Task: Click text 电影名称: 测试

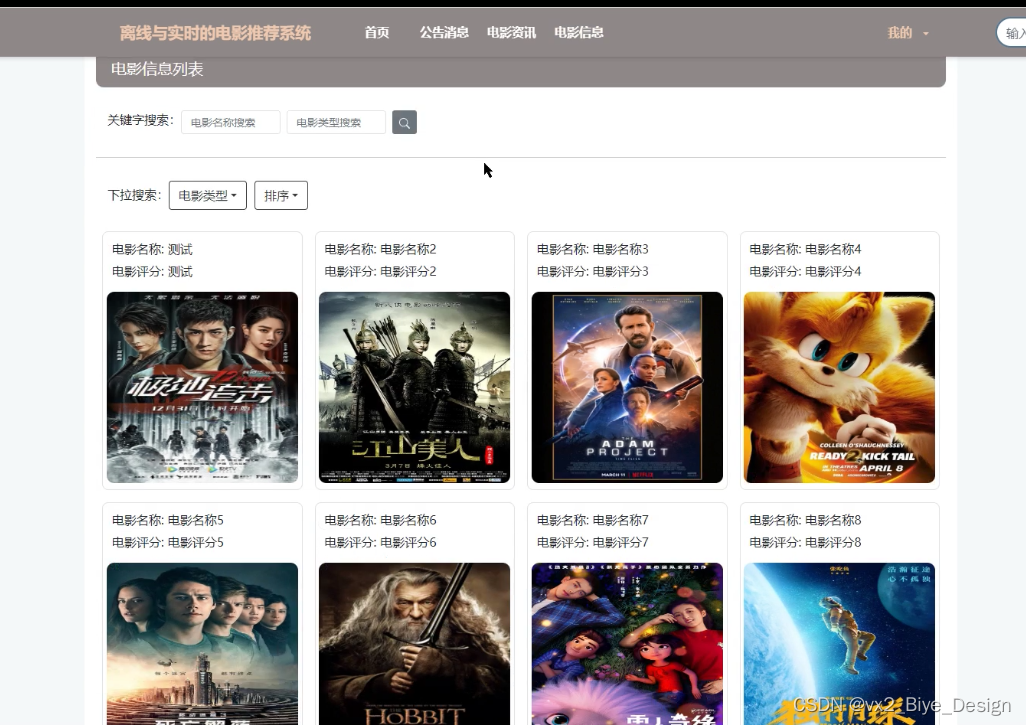Action: click(x=152, y=249)
